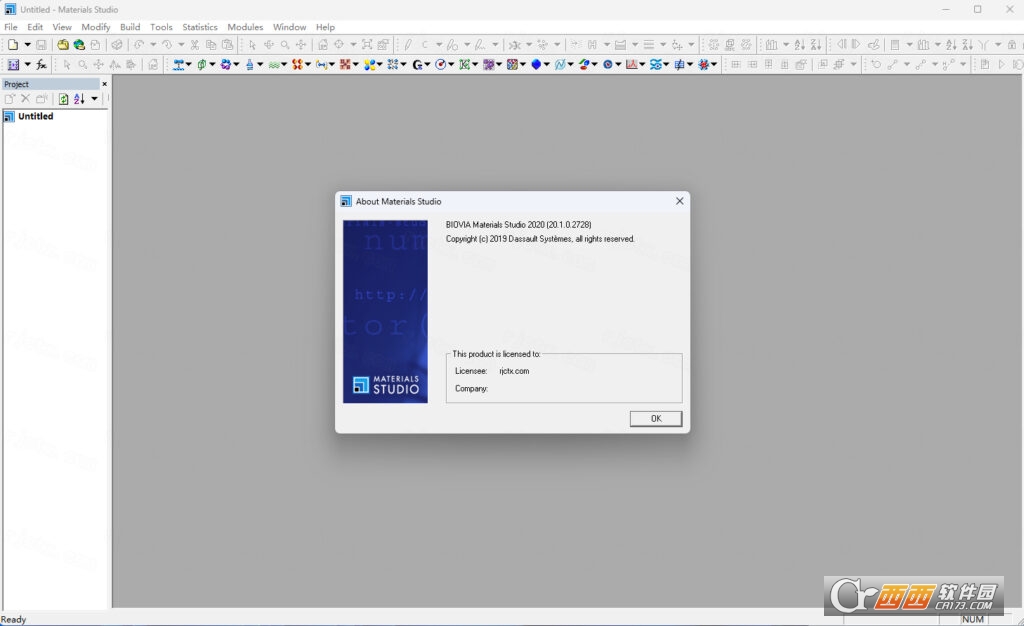The height and width of the screenshot is (626, 1024).
Task: Click the green cylinder module icon
Action: 202,64
